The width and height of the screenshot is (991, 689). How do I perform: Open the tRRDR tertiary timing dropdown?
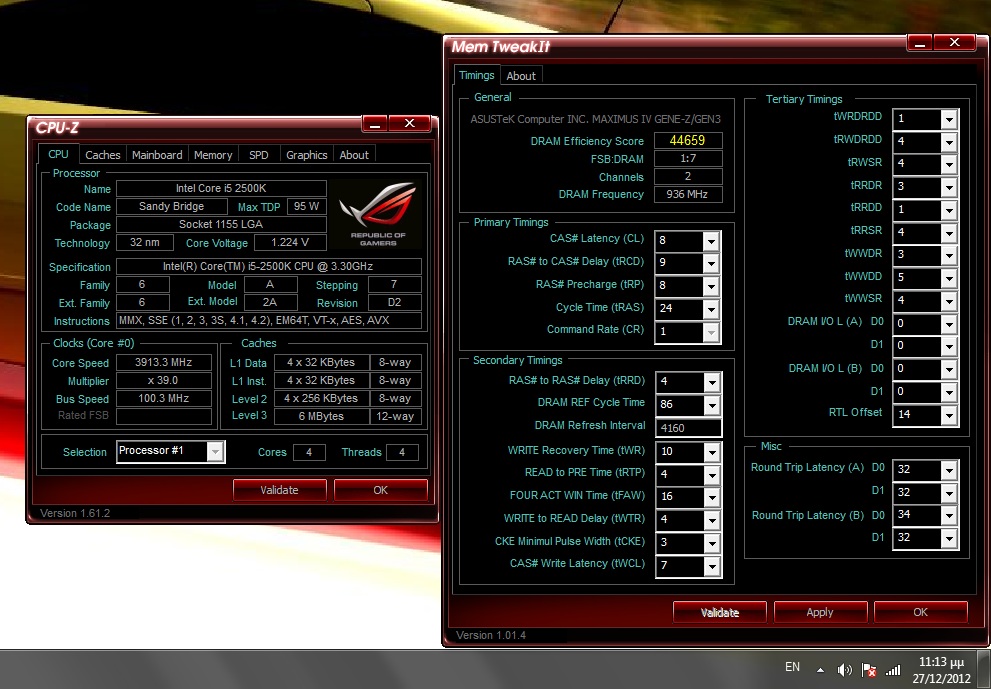click(x=949, y=187)
